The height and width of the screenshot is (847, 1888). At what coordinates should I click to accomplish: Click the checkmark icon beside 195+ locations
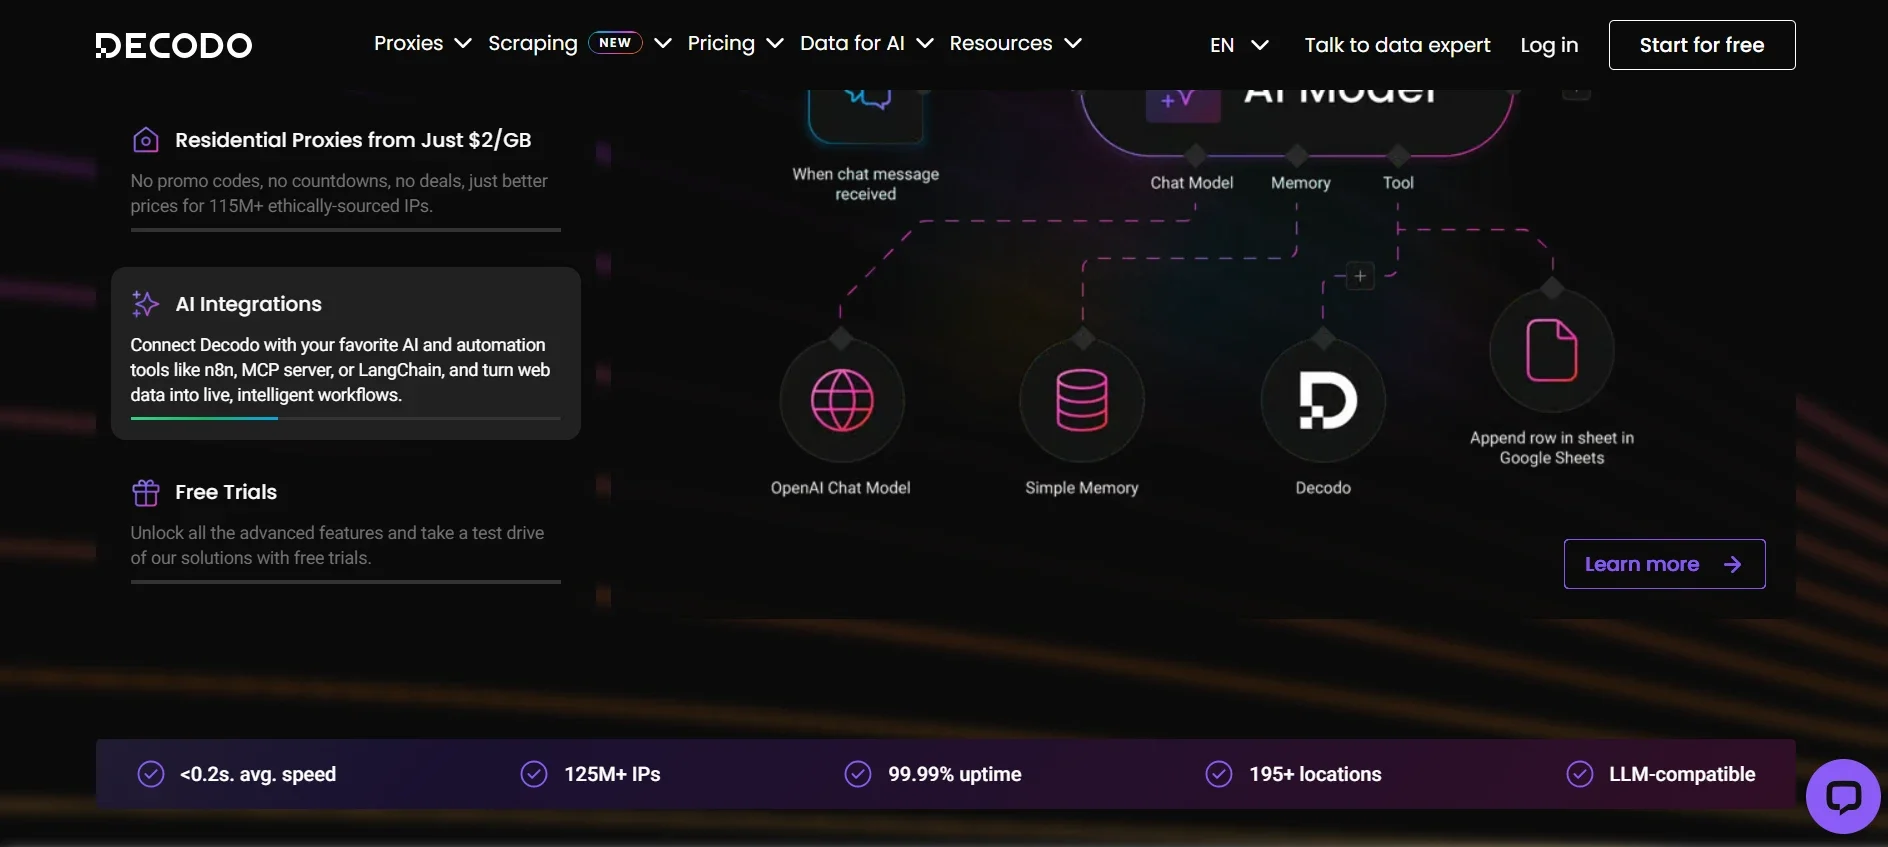[1219, 774]
